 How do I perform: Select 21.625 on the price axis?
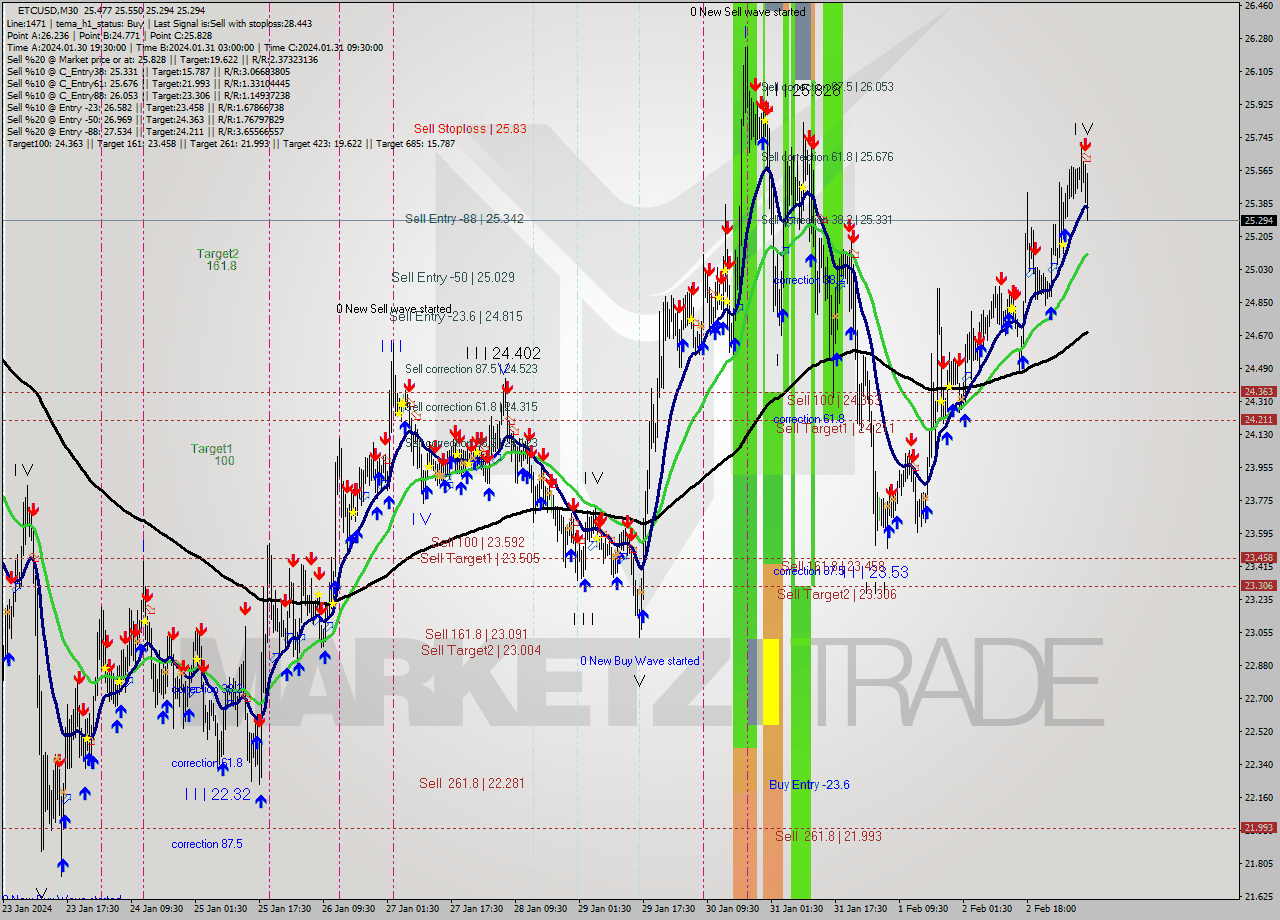pos(1257,896)
